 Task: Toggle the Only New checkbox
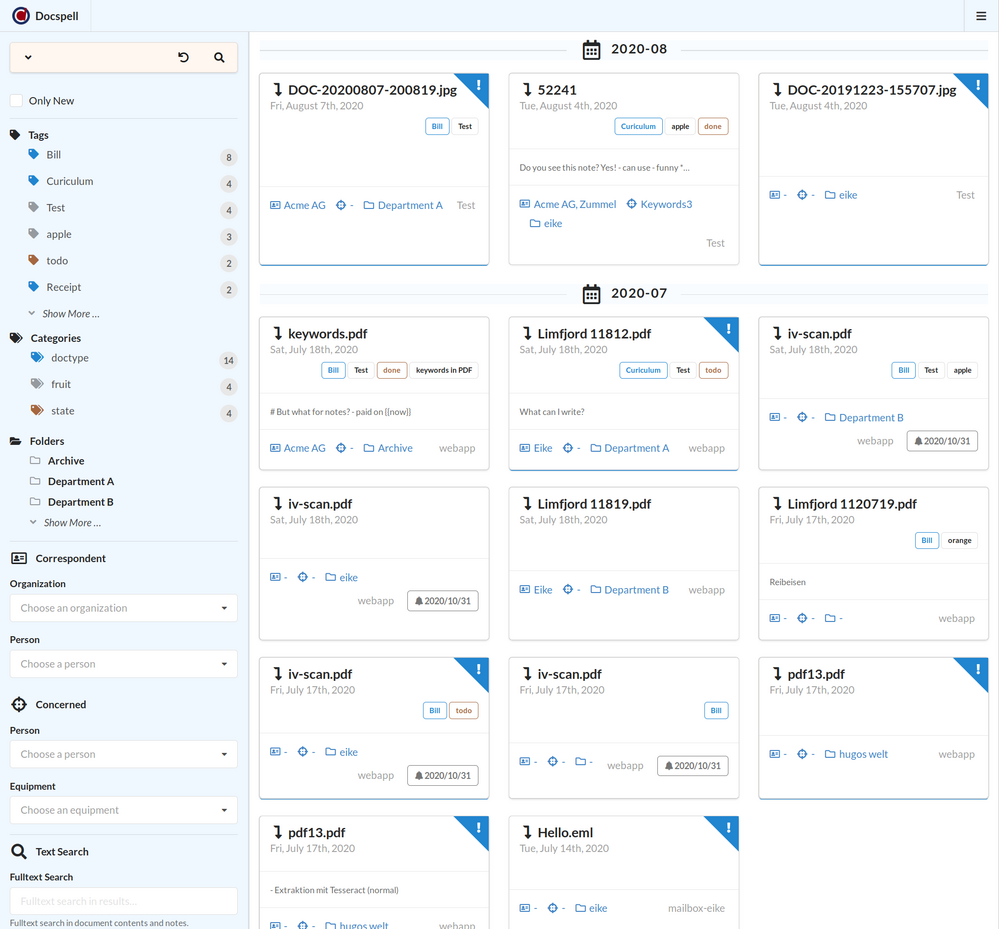coord(16,101)
